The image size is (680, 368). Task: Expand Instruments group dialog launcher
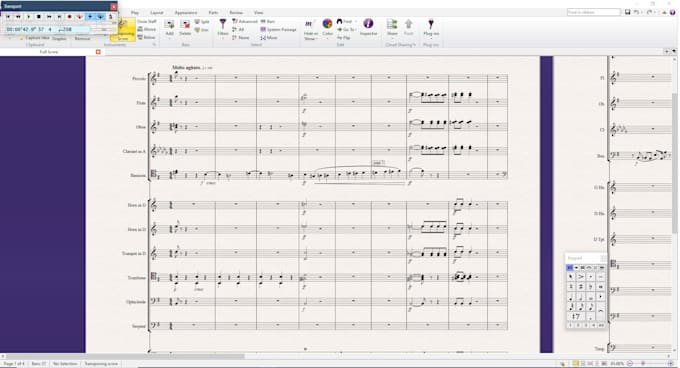click(154, 45)
